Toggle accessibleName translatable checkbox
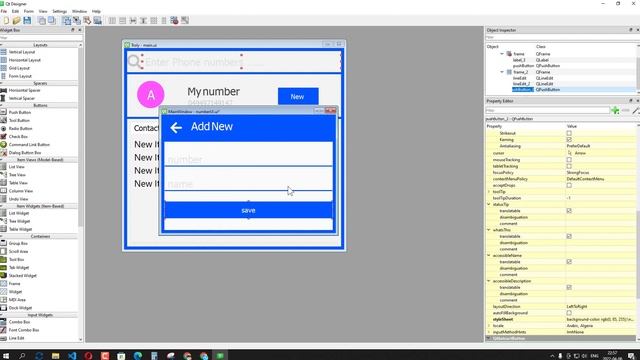This screenshot has height=360, width=640. [569, 262]
